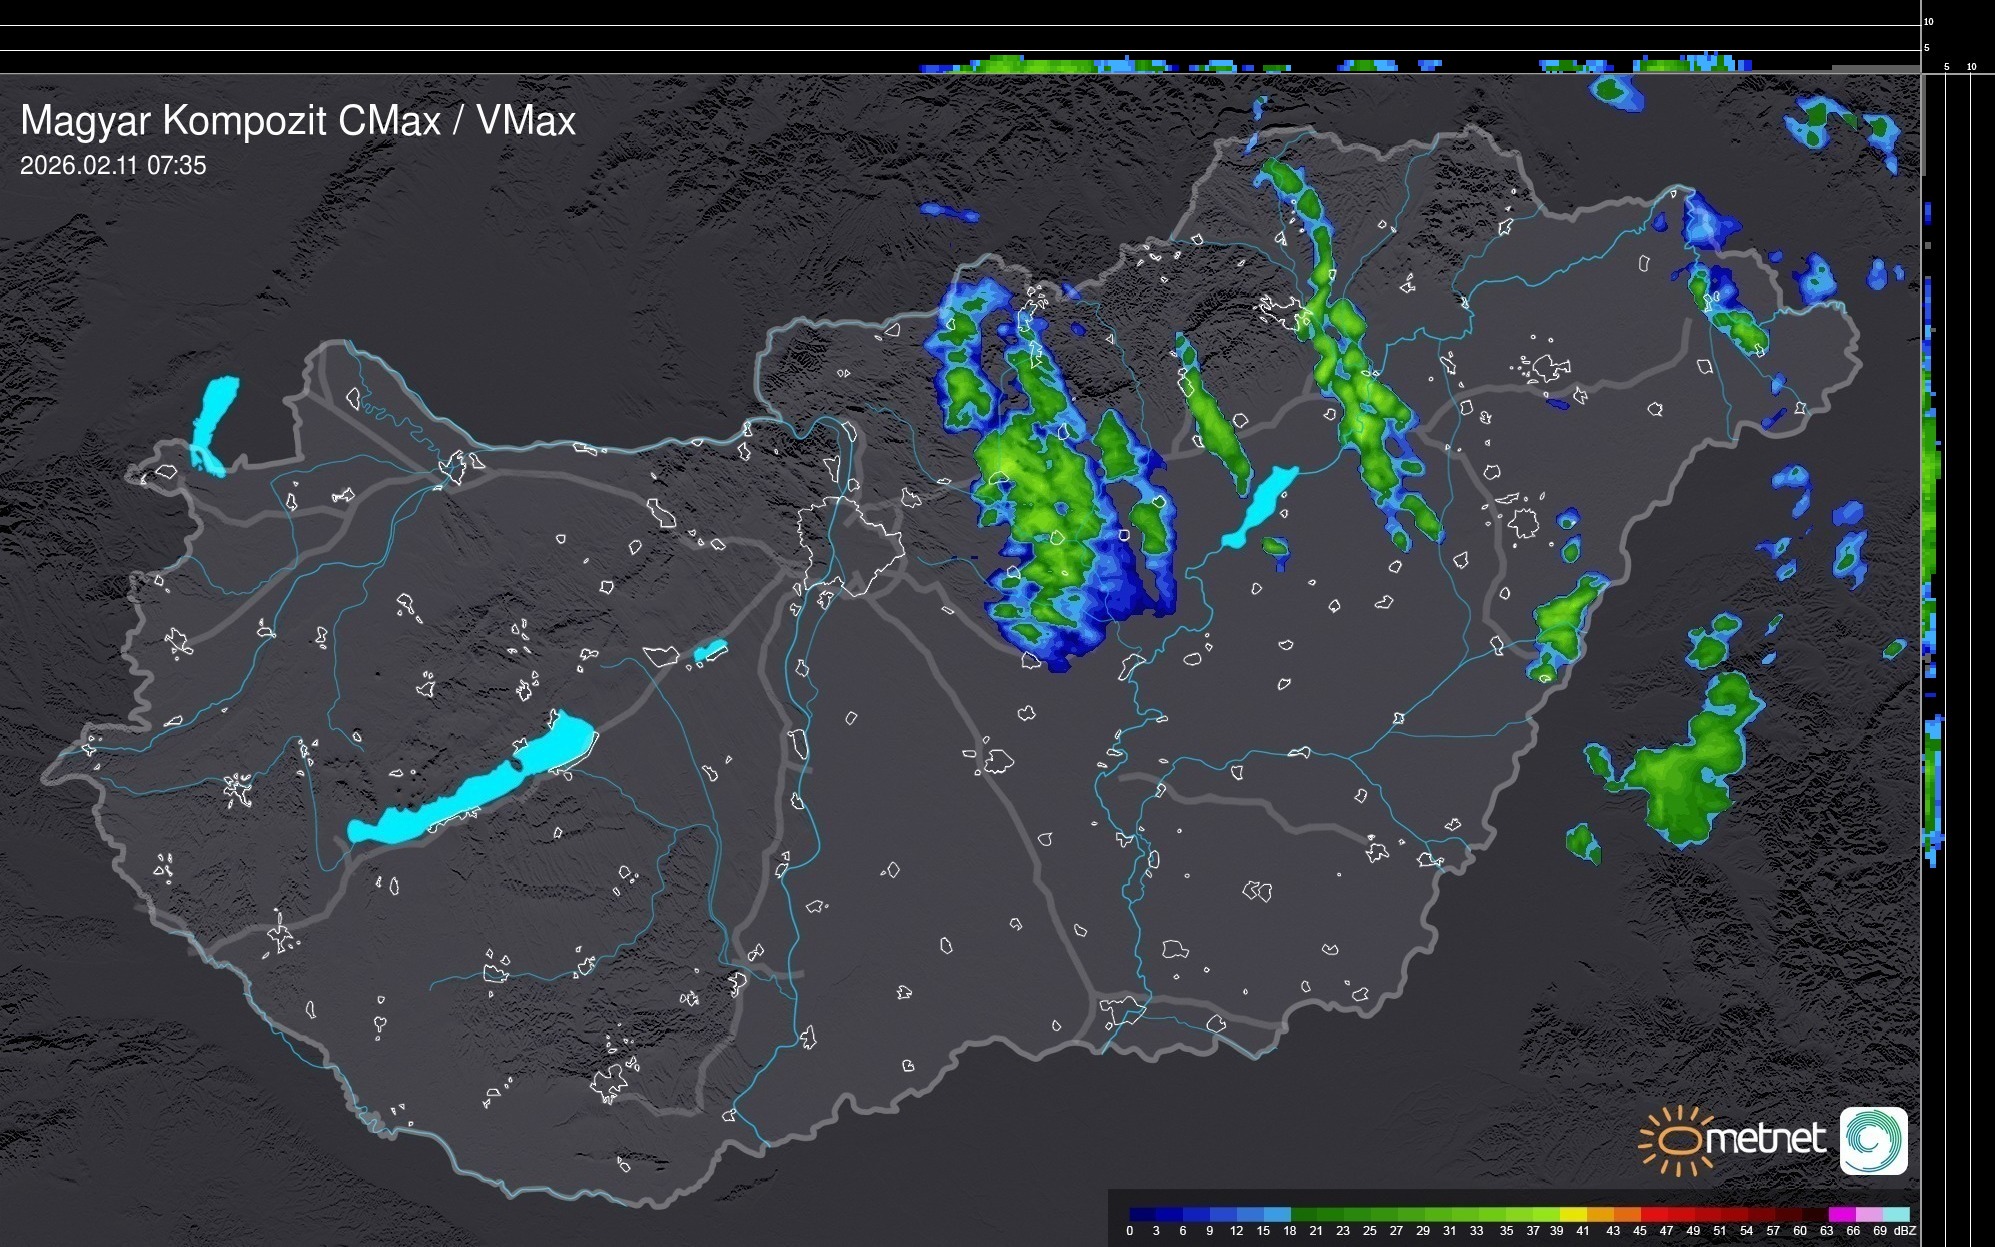Click the Magyar Kompozit CMax / VMax title
The image size is (1995, 1247).
coord(298,121)
